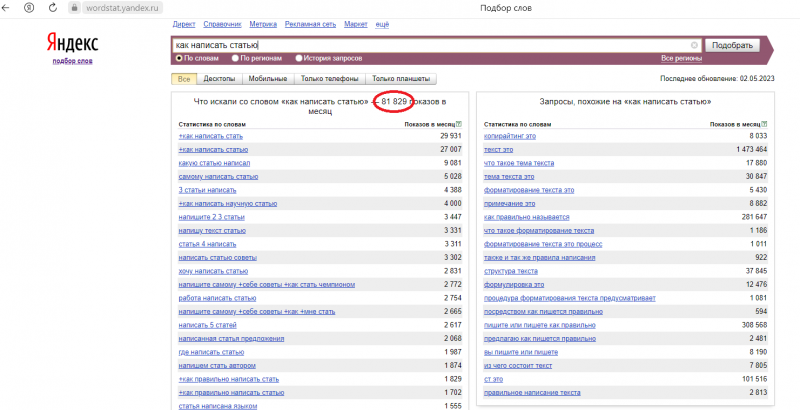
Task: Clear the search field with X icon
Action: 694,45
